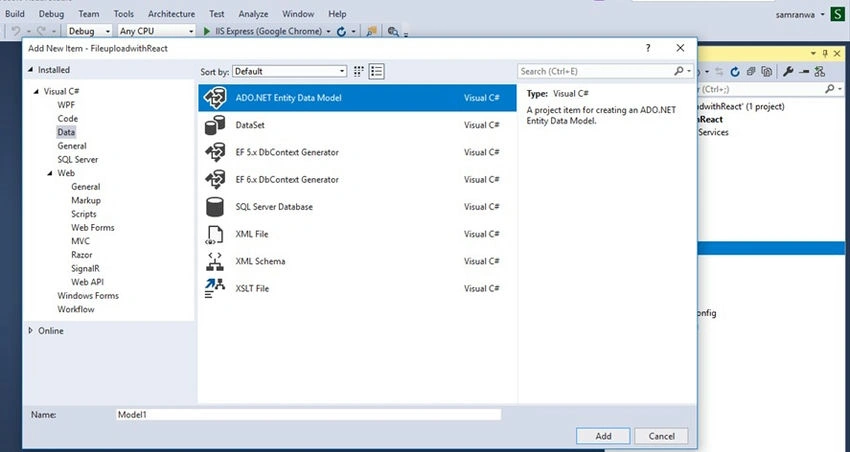Click Preview Selected Items in Solution Explorer
The image size is (850, 452).
pyautogui.click(x=804, y=72)
